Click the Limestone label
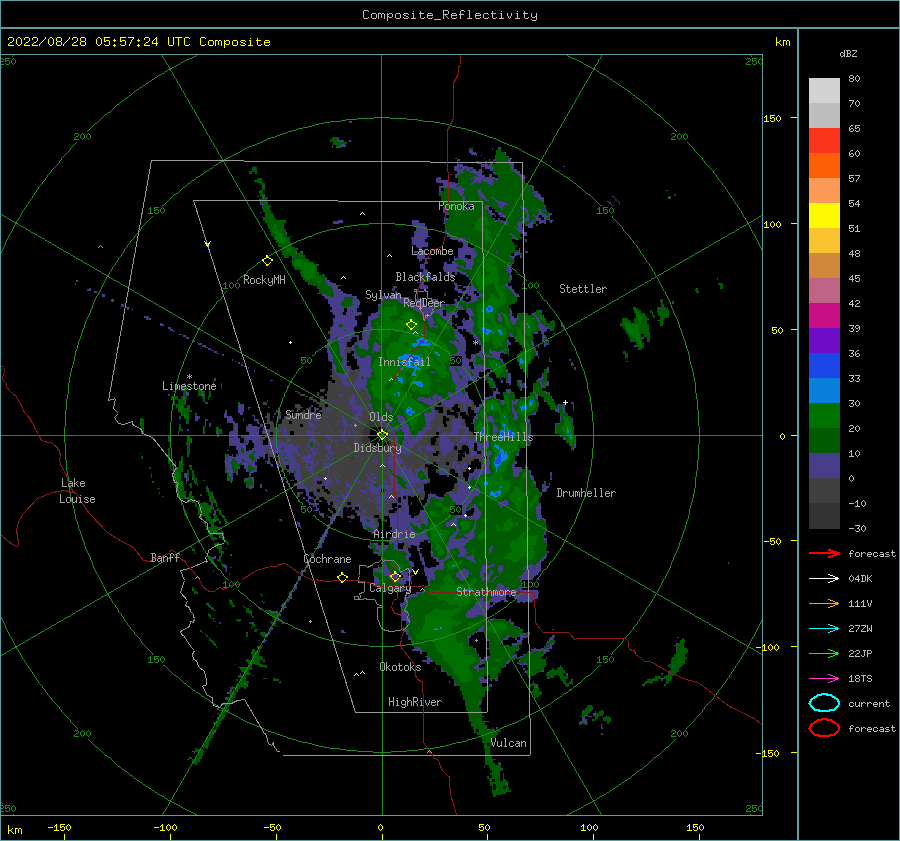 click(x=189, y=386)
